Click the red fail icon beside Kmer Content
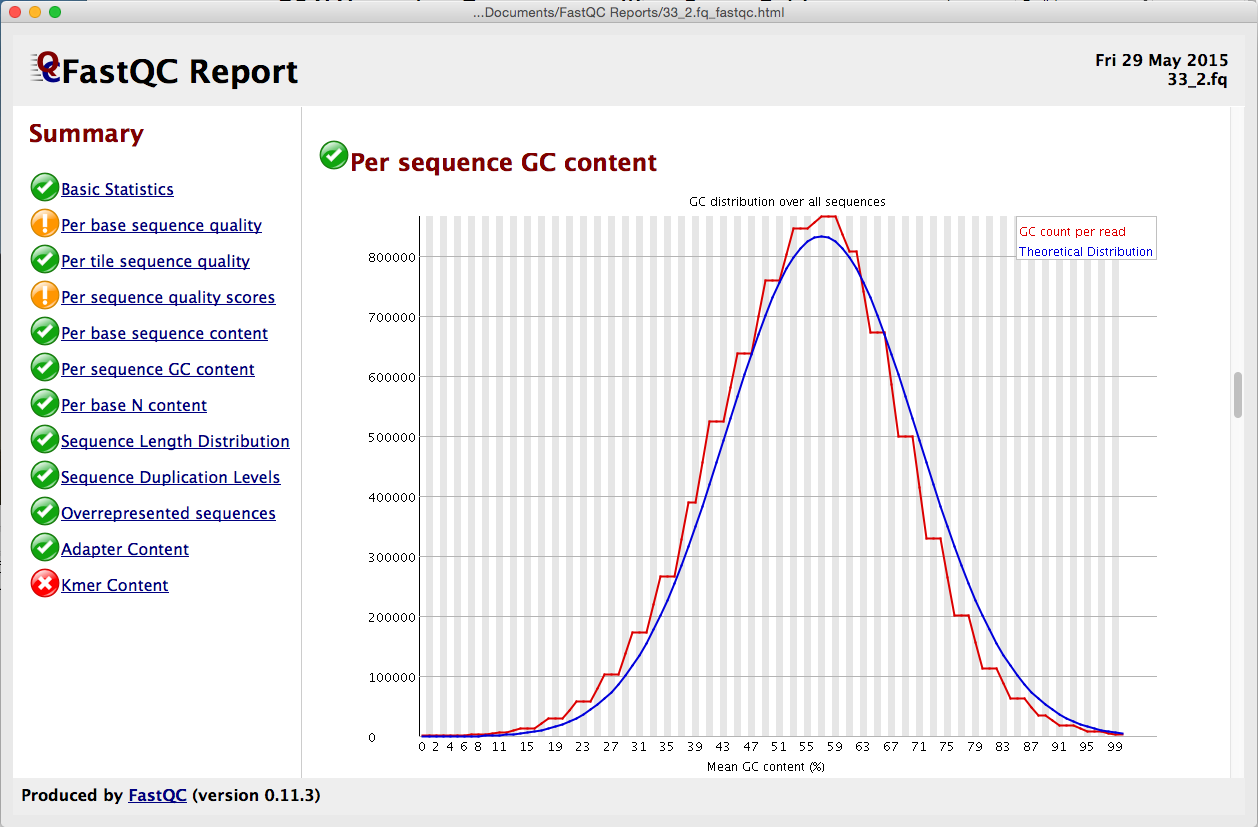Screen dimensions: 1258x827 pos(44,584)
